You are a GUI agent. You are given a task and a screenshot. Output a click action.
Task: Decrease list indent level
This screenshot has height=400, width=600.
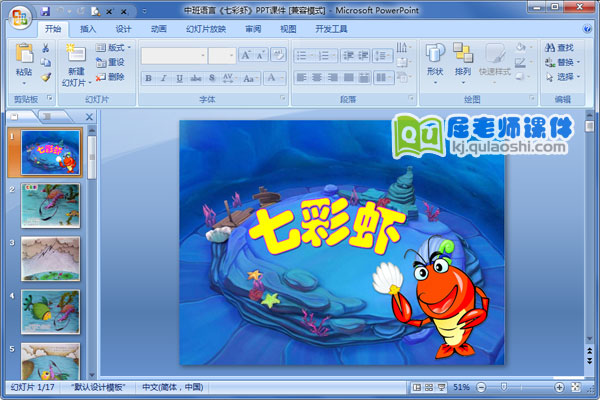click(348, 56)
